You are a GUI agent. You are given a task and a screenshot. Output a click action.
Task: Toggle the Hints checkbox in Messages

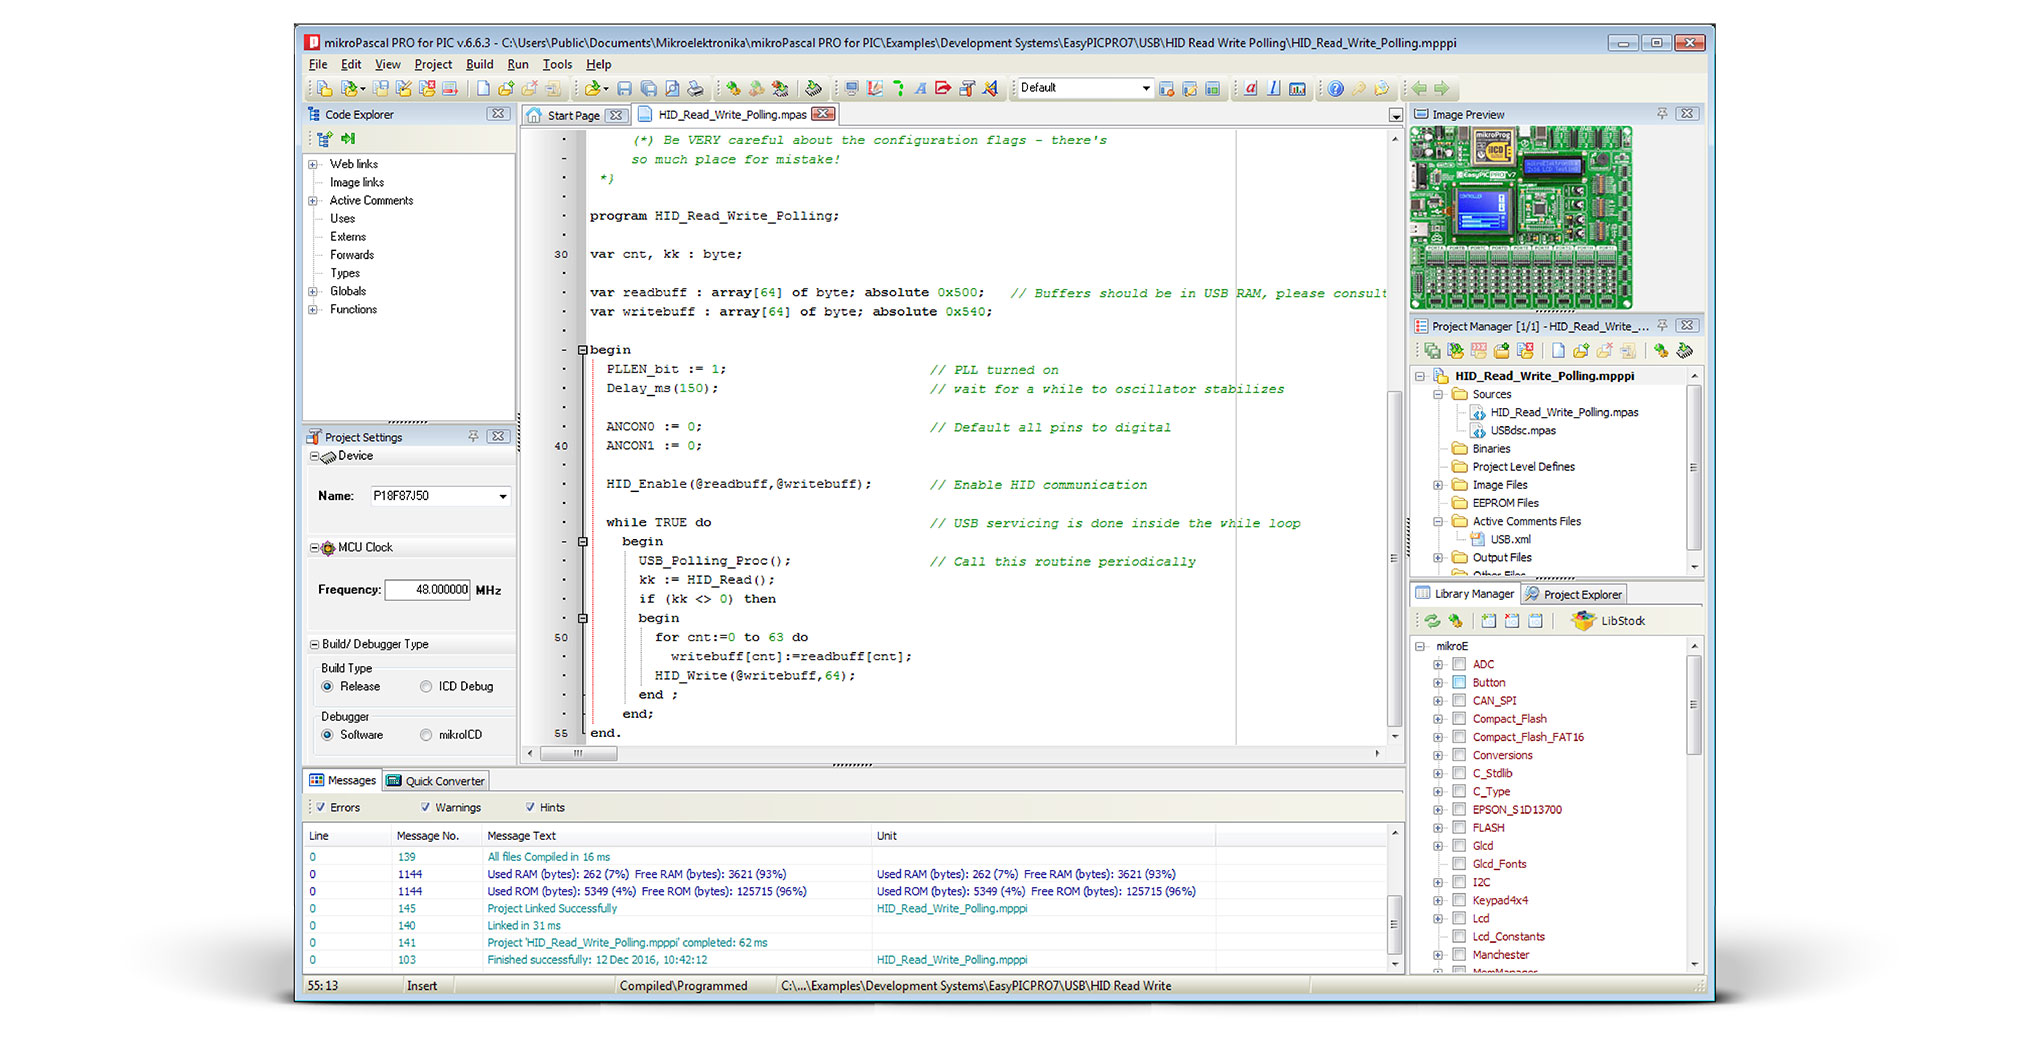(x=530, y=807)
